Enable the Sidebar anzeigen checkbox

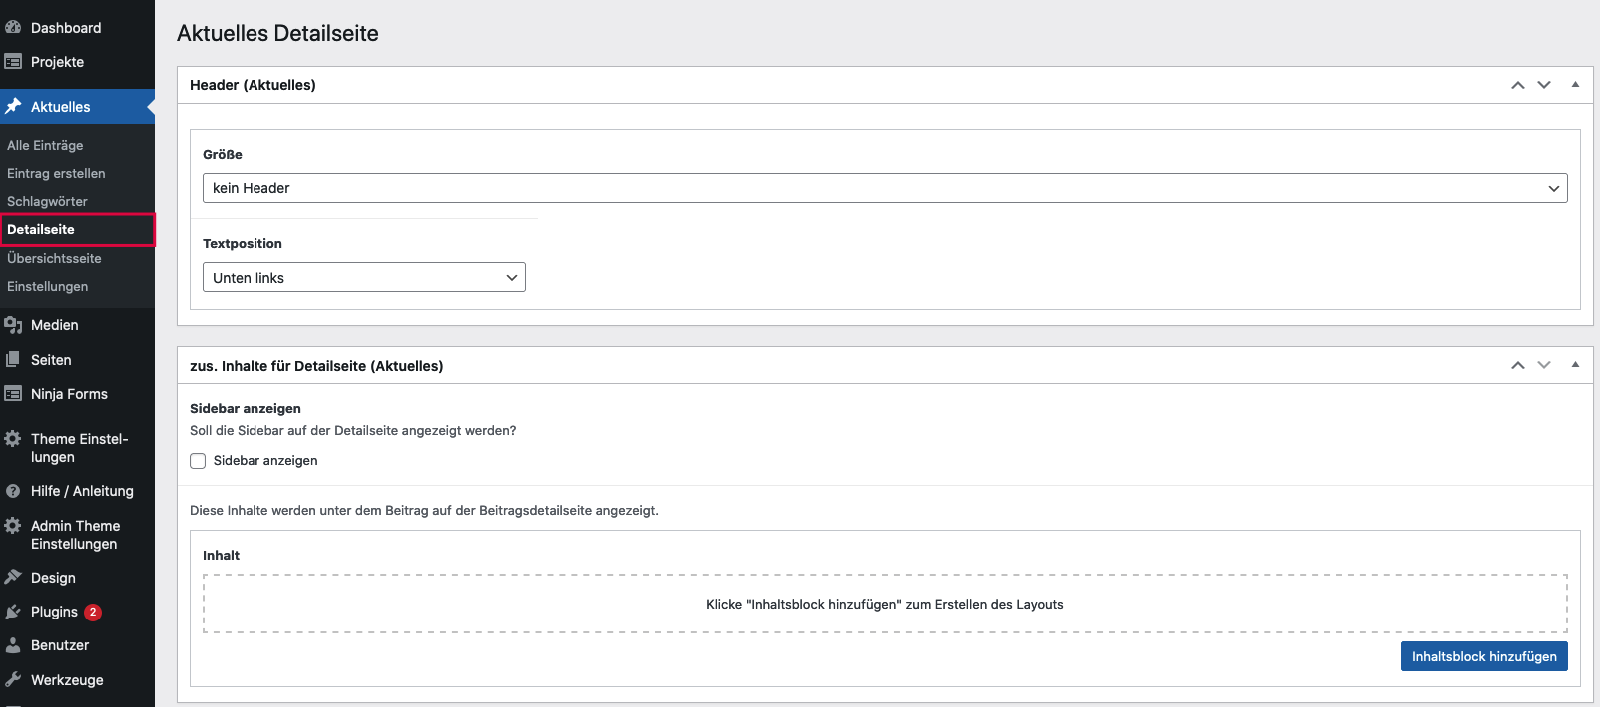[x=198, y=461]
